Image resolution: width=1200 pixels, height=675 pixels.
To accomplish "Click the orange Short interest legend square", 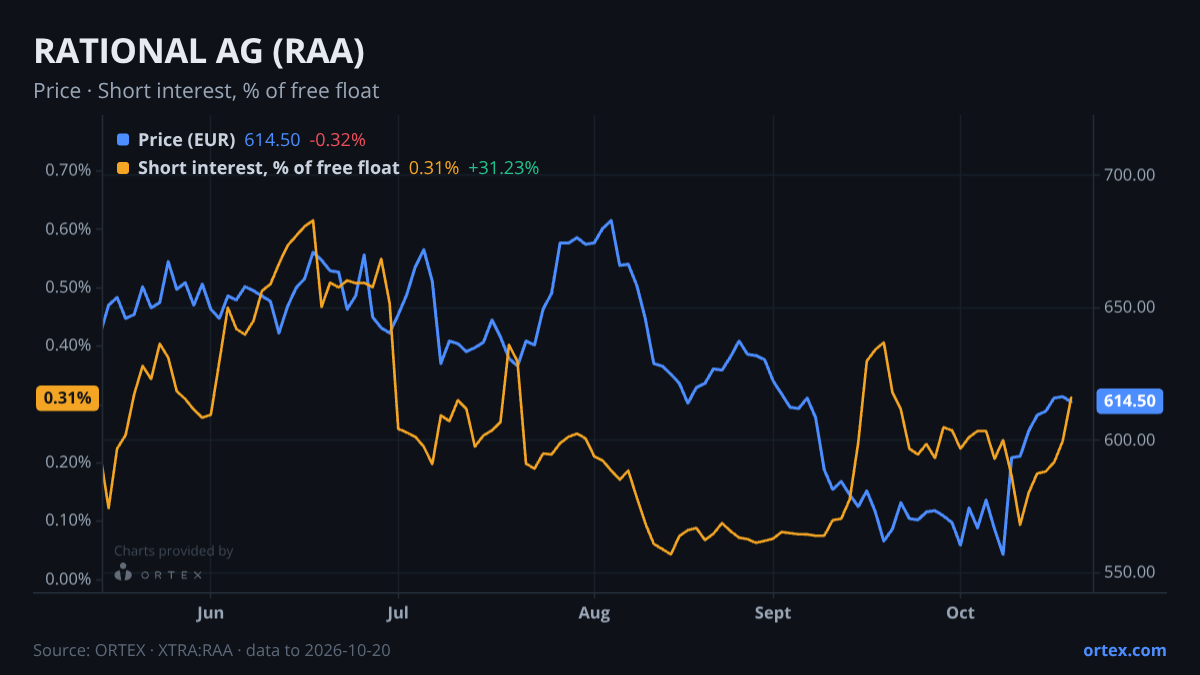I will click(123, 168).
